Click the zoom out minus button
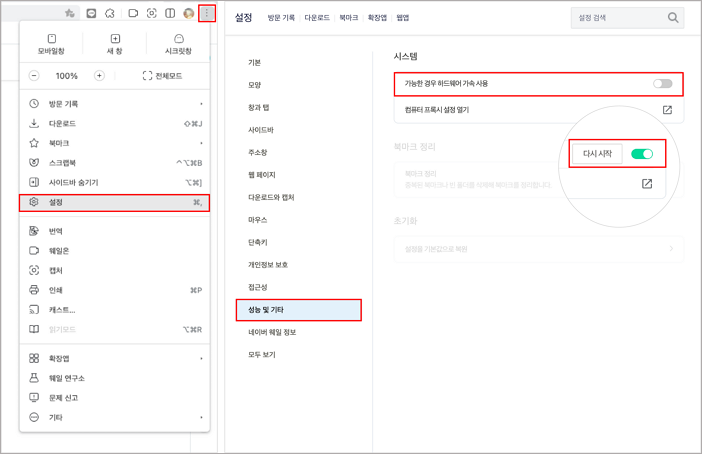 (x=34, y=76)
